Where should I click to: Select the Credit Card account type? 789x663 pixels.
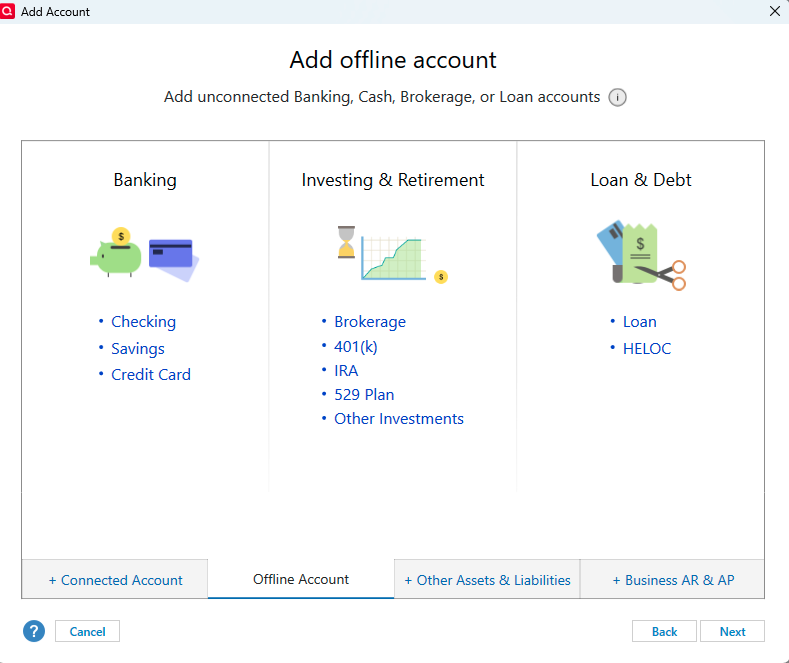click(x=151, y=375)
